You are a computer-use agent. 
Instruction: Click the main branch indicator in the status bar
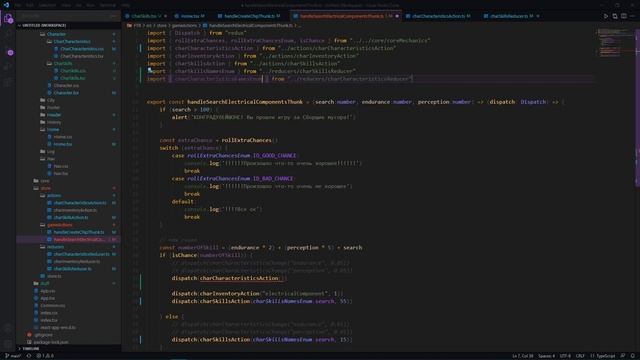coord(13,356)
